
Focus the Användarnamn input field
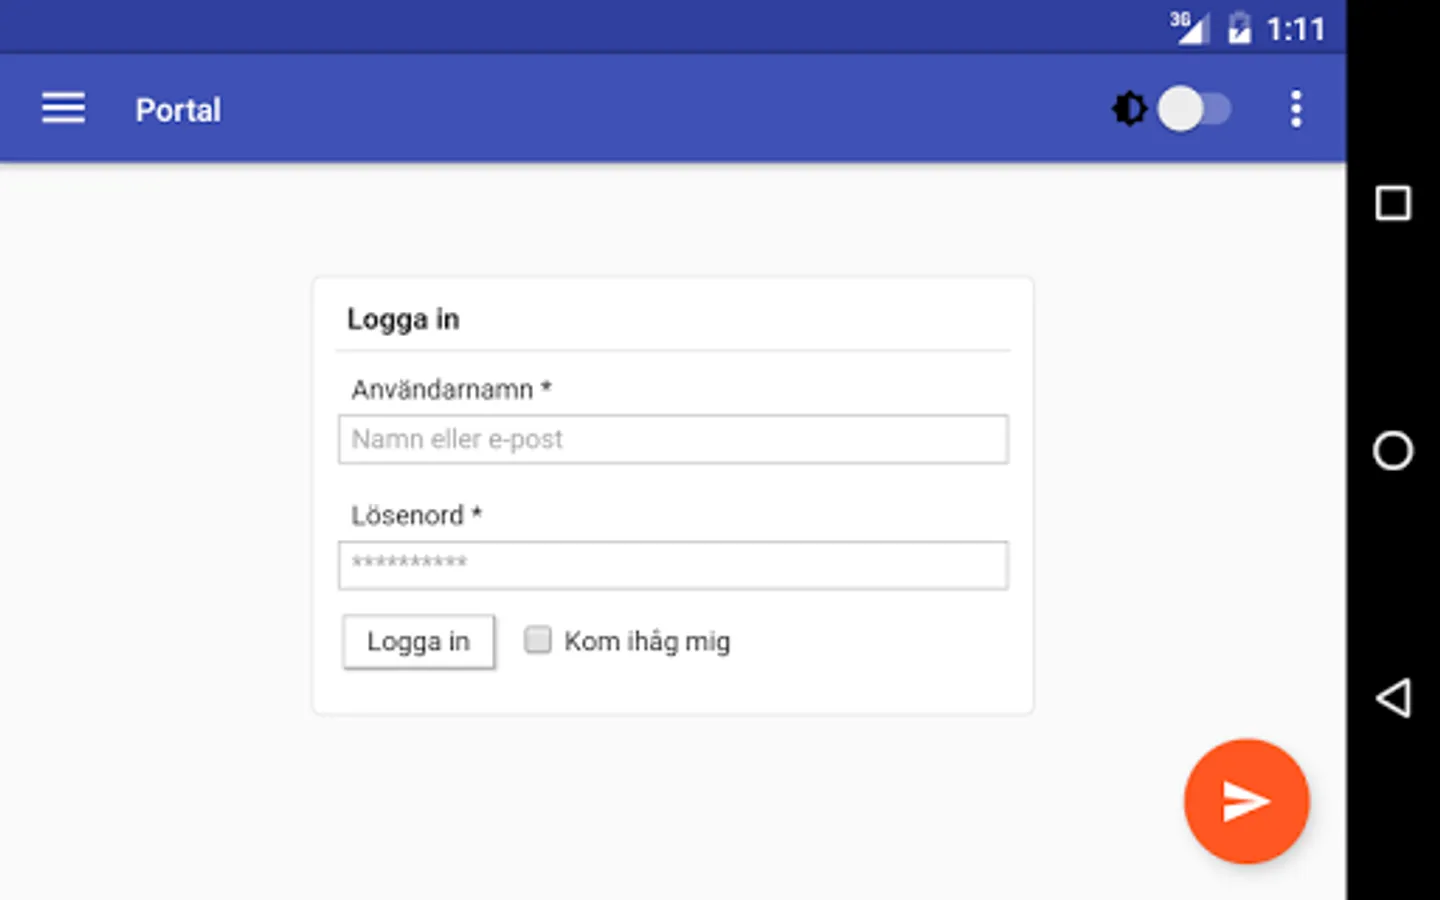[673, 440]
